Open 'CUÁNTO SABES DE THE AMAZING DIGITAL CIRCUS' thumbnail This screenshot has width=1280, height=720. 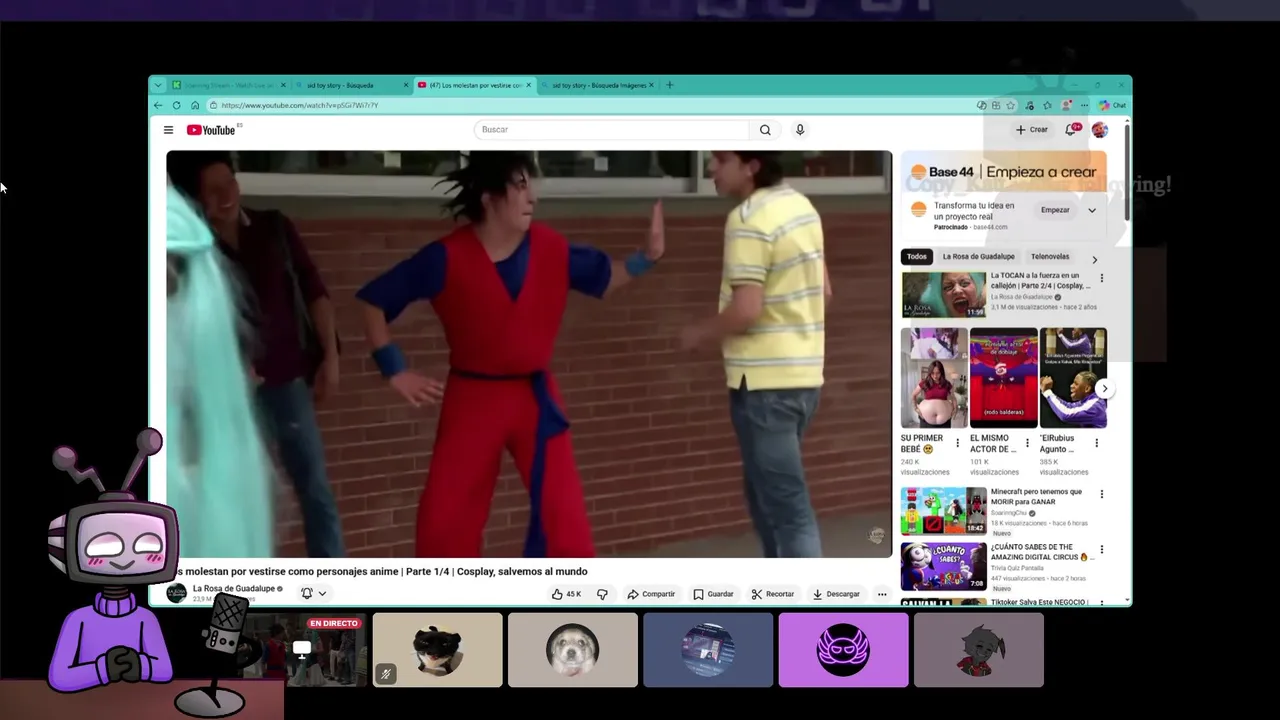[944, 566]
